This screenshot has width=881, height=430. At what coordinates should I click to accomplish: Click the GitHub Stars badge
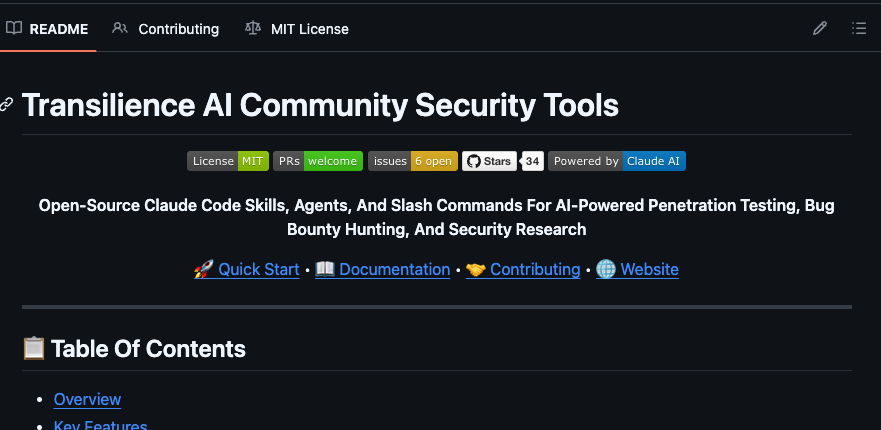pyautogui.click(x=489, y=161)
